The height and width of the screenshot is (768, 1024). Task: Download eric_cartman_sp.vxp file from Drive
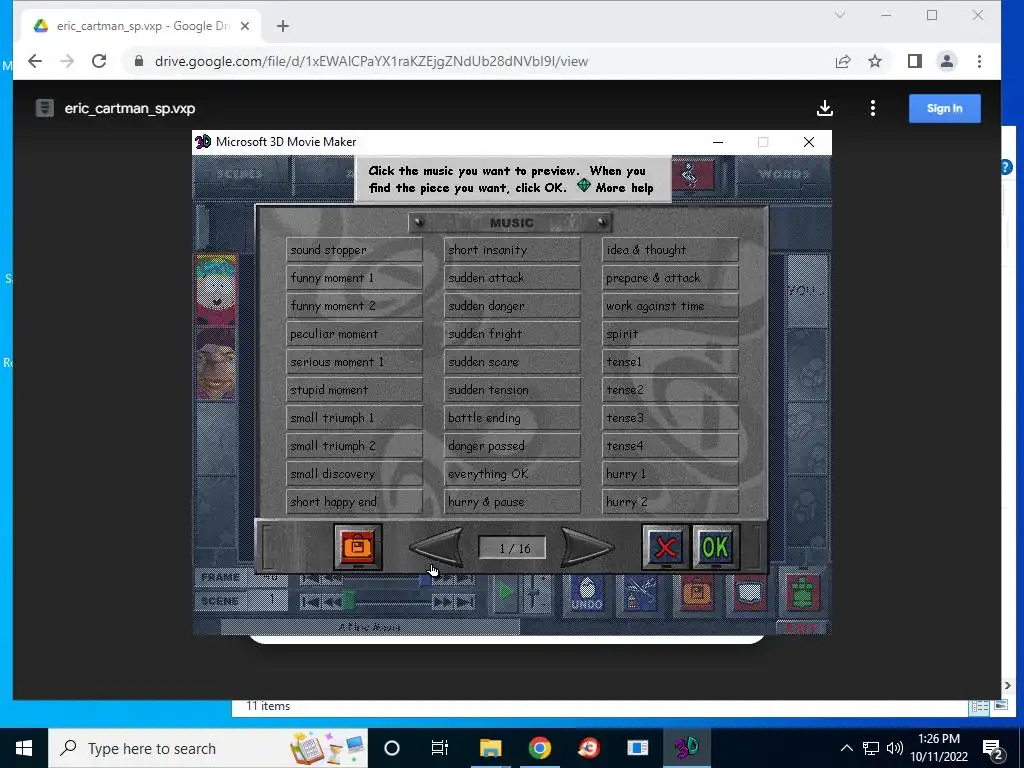point(825,108)
